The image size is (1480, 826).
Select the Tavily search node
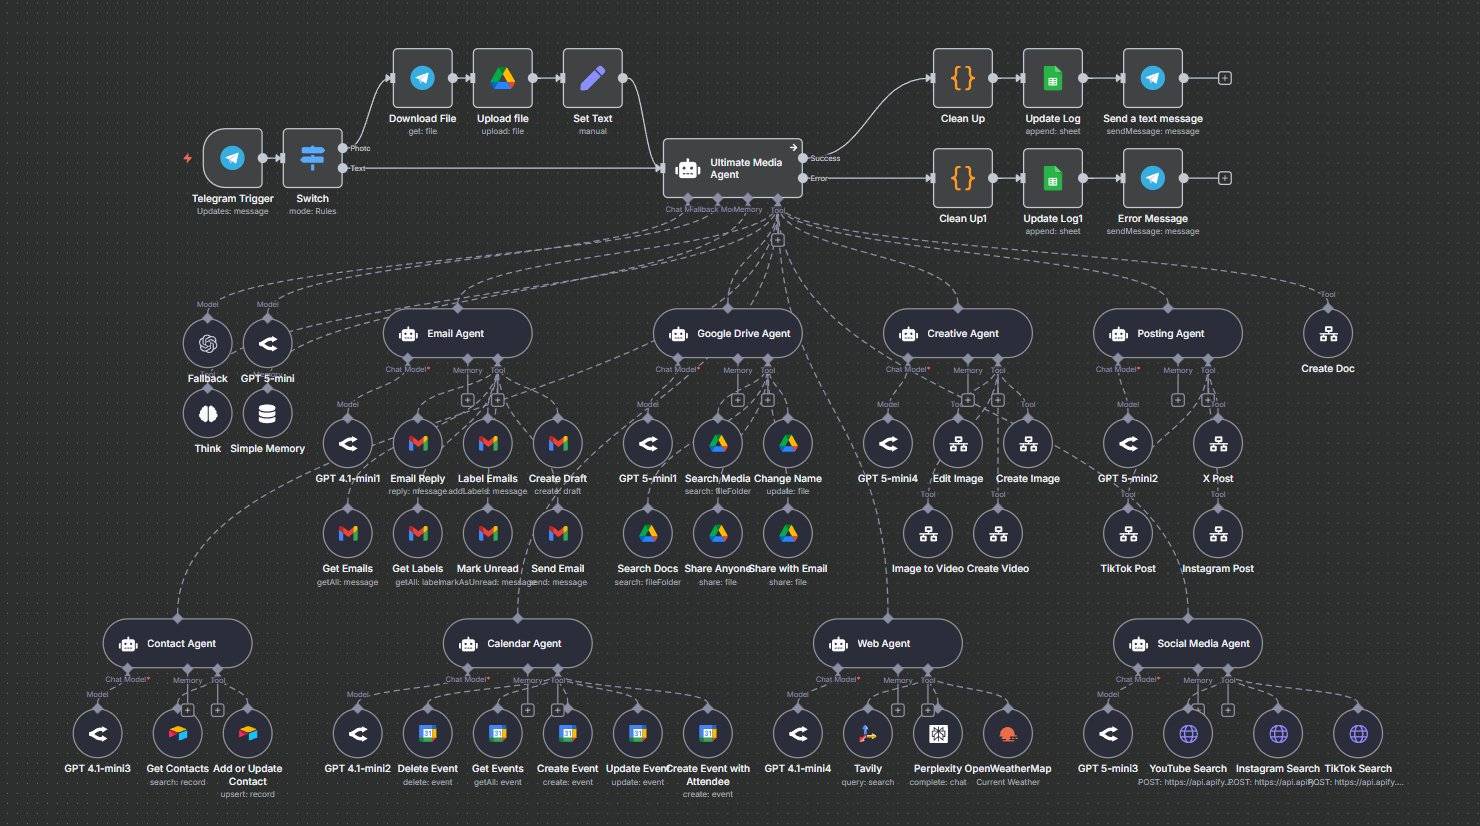[x=868, y=733]
